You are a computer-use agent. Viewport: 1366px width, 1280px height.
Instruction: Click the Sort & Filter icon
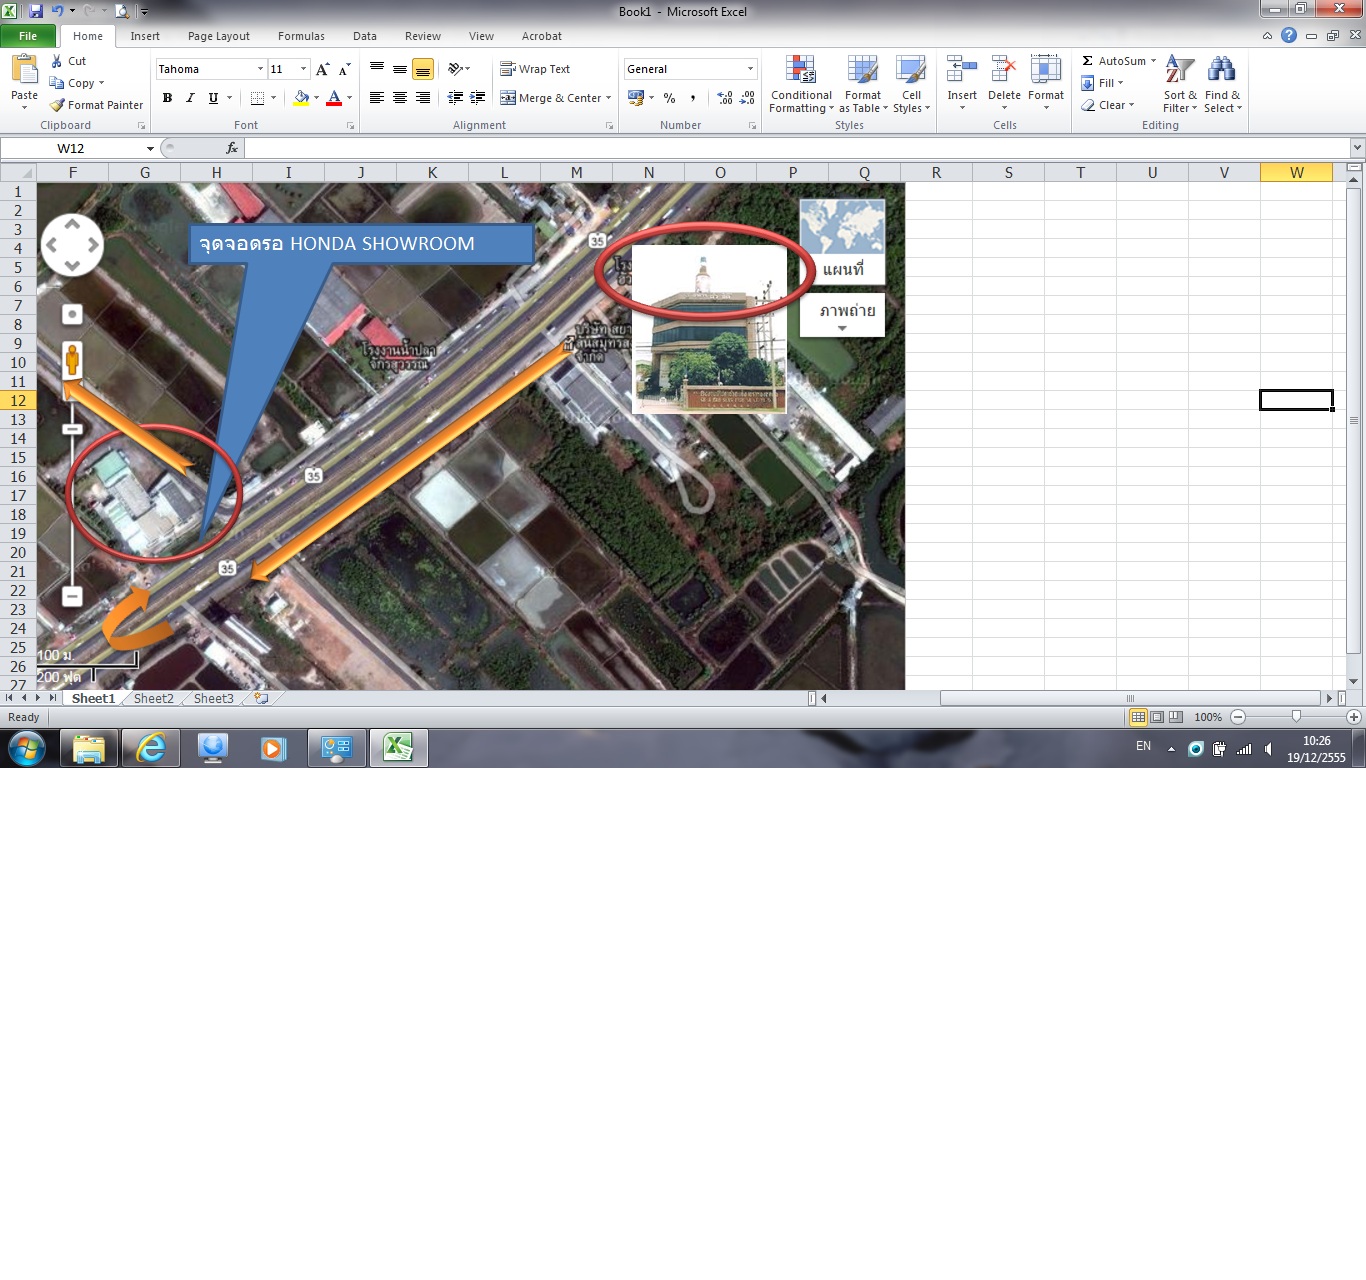click(1179, 70)
